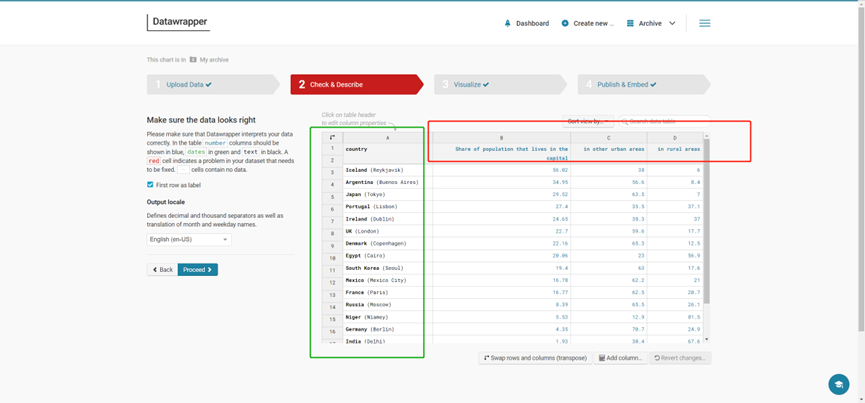Click the Search data table field
The width and height of the screenshot is (865, 403).
pyautogui.click(x=664, y=121)
